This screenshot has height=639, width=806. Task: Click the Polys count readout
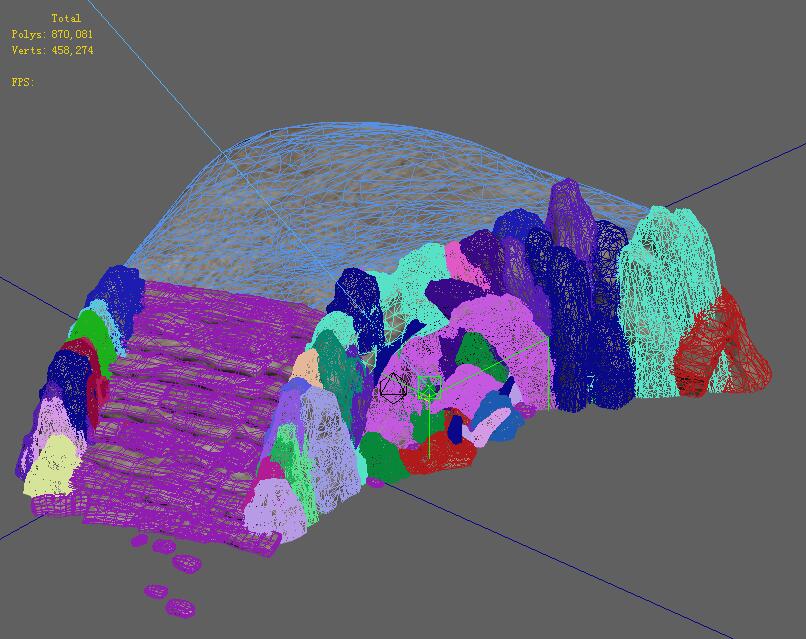tap(52, 34)
